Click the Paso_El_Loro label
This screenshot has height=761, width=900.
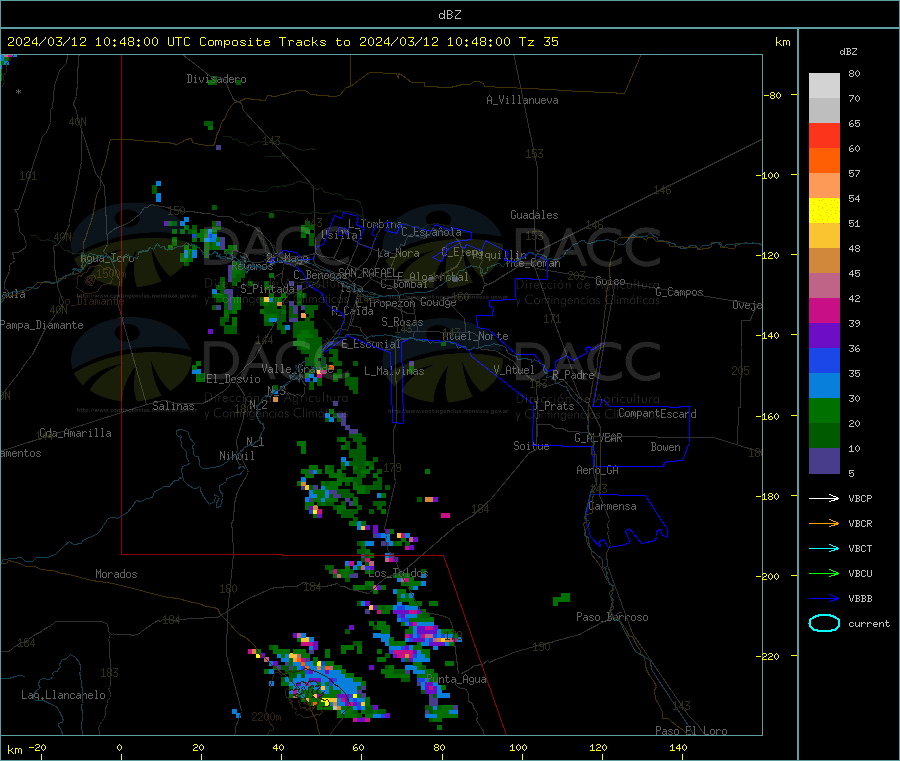point(691,731)
